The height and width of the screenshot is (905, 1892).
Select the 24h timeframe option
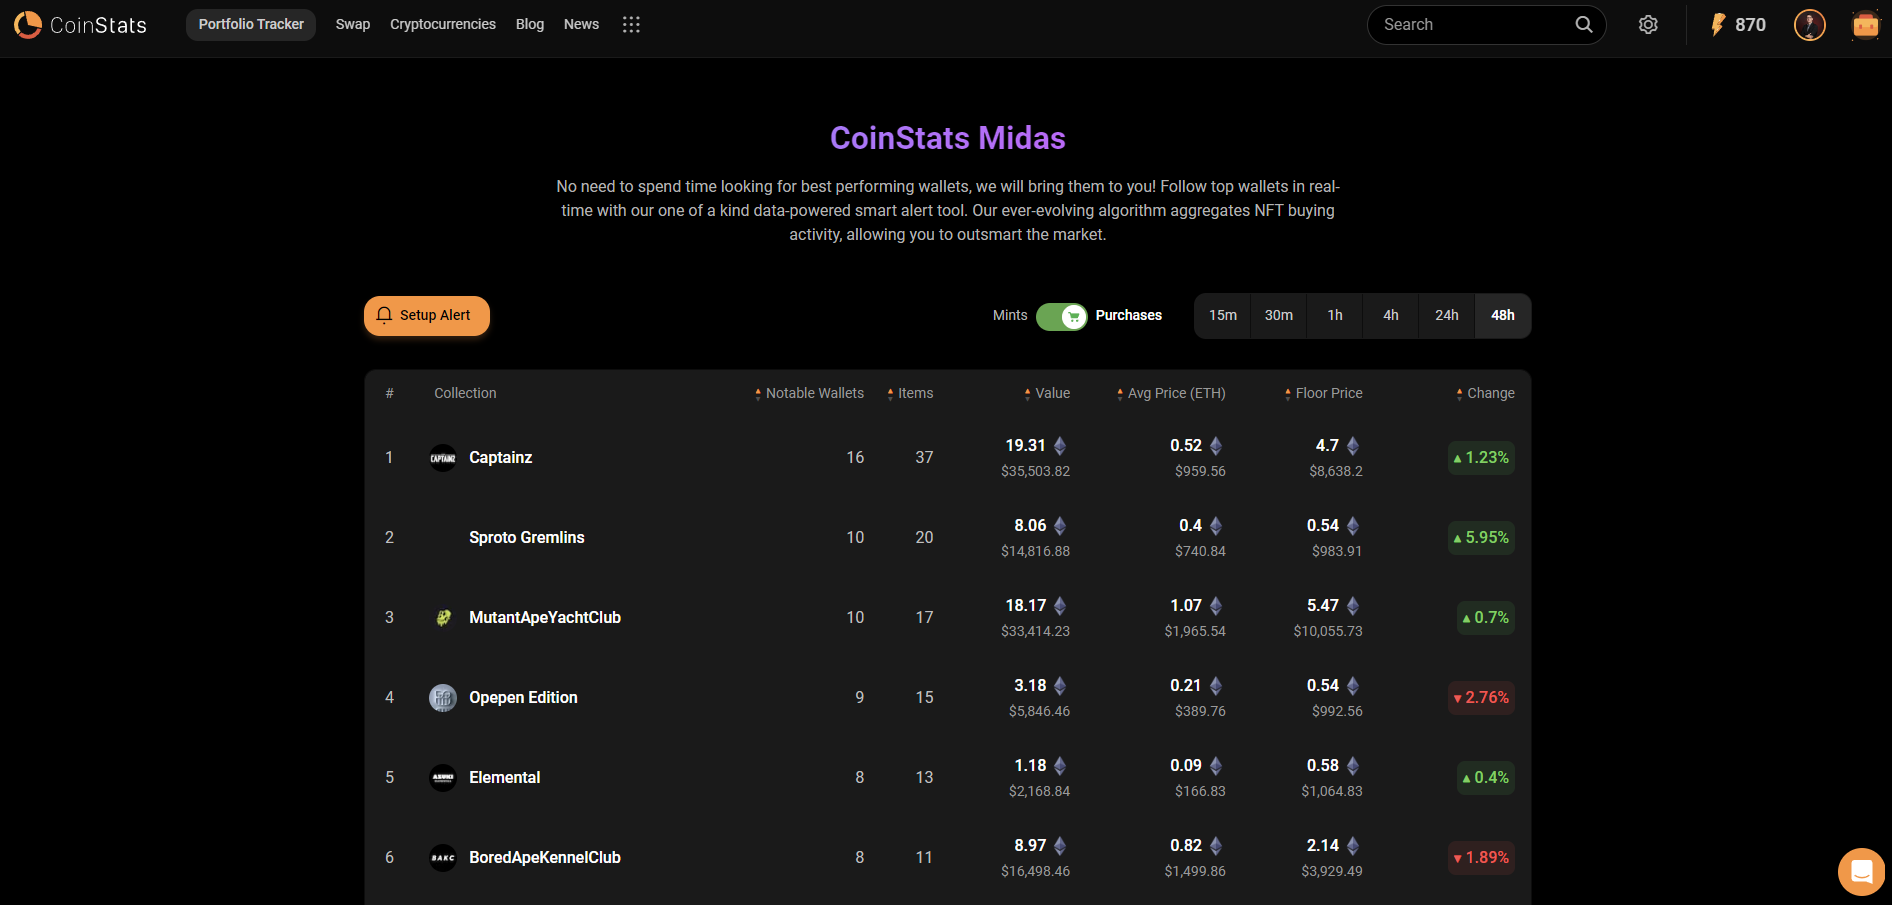[x=1446, y=315]
